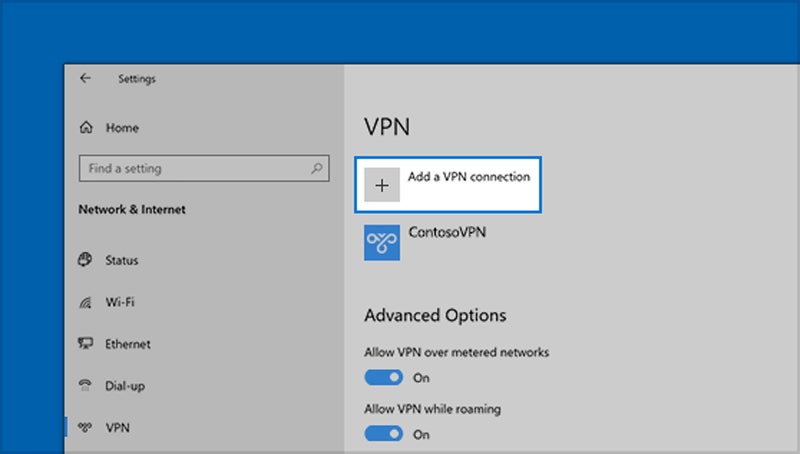This screenshot has width=800, height=454.
Task: Open the Wi-Fi settings page label
Action: coord(121,302)
